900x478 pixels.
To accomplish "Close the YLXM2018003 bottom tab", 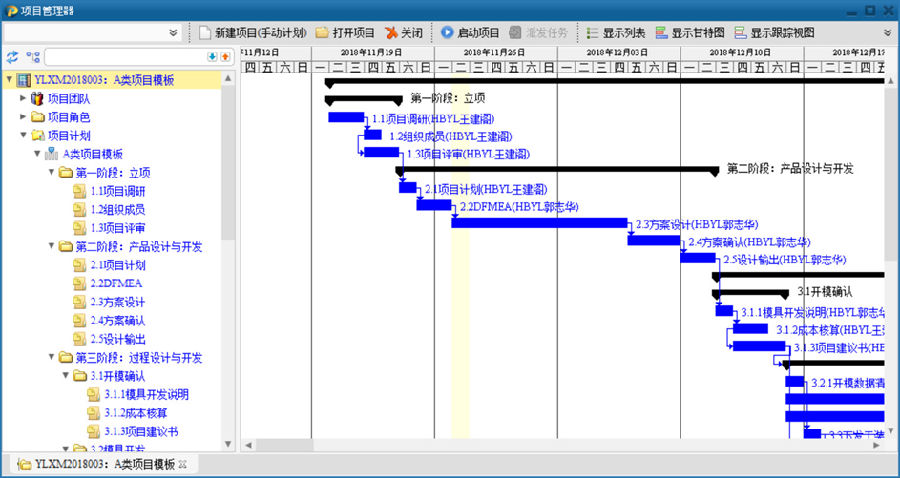I will (183, 464).
